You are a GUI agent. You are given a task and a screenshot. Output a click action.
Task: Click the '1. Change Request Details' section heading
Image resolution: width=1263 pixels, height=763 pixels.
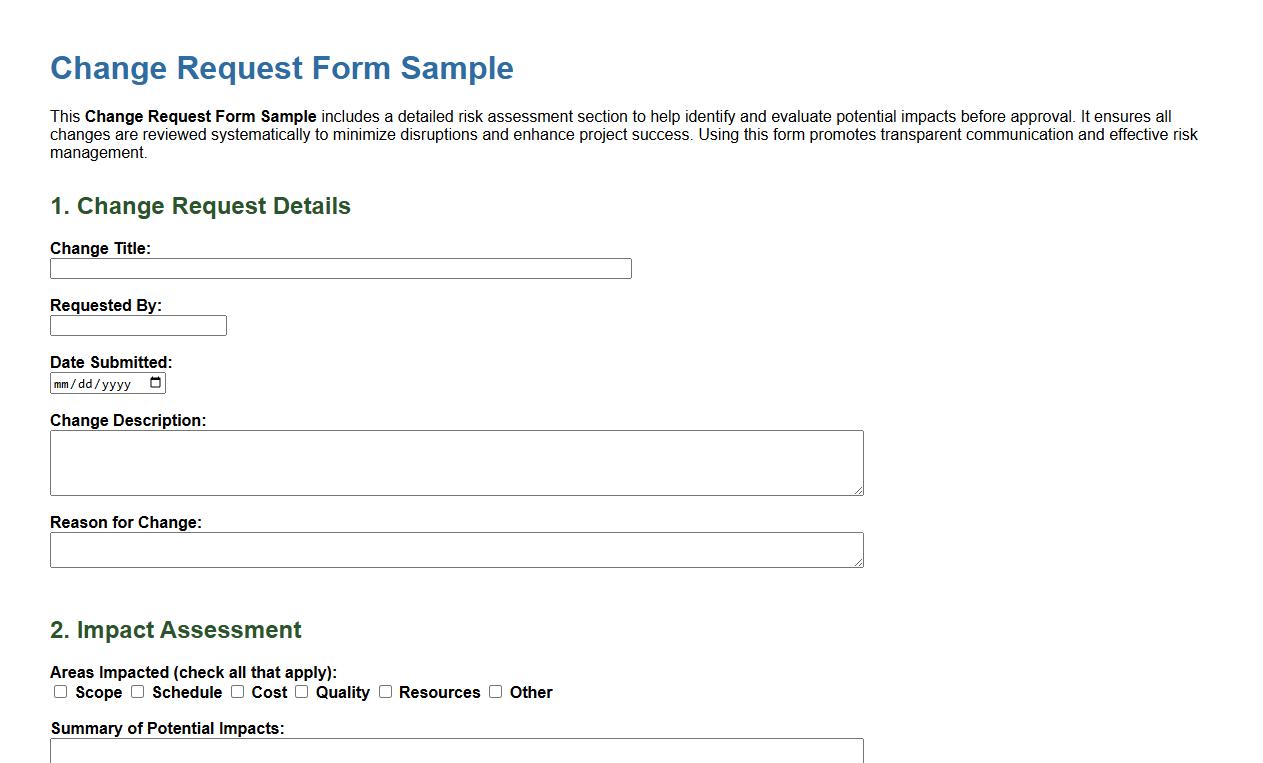(200, 206)
